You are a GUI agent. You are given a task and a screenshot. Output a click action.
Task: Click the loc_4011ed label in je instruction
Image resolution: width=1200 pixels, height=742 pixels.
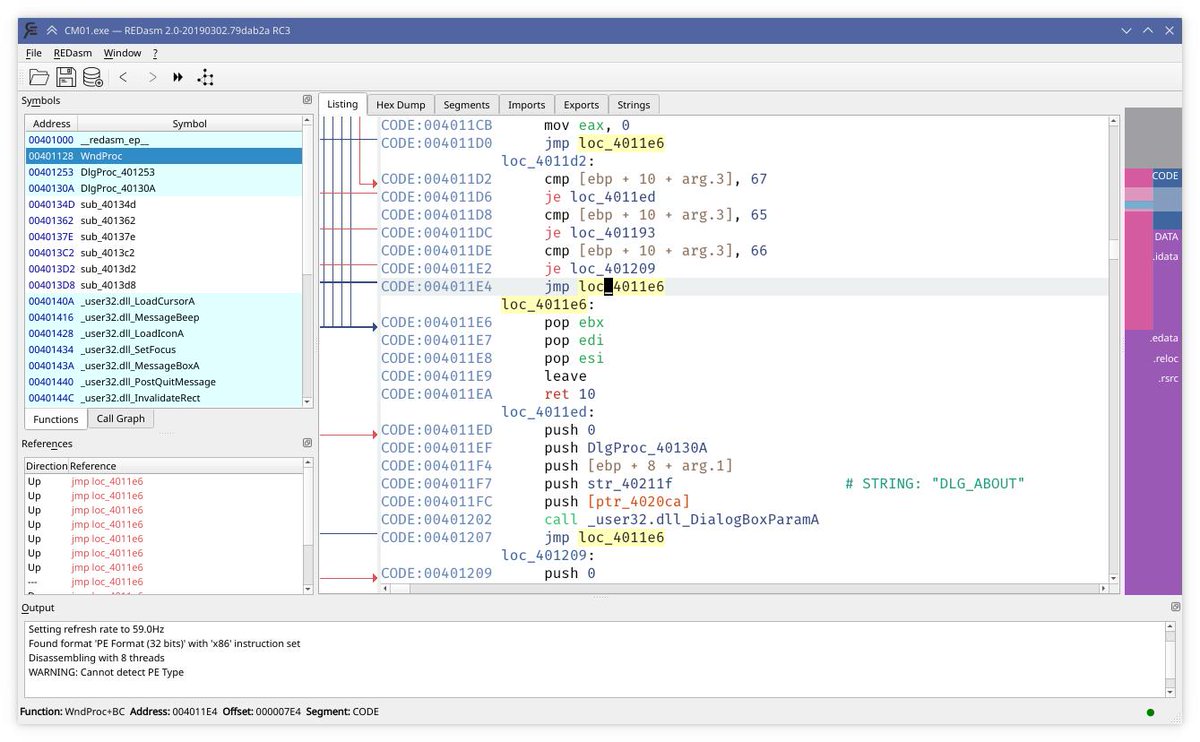(613, 197)
